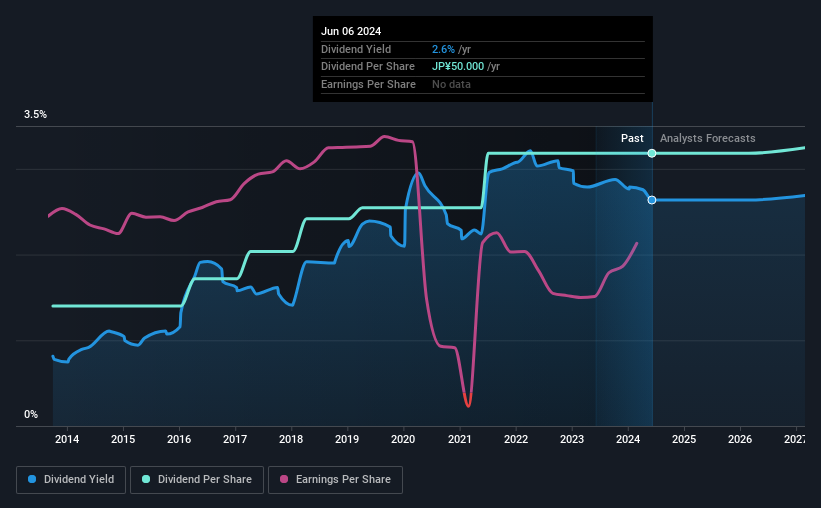
Task: Click the 0% y-axis label
Action: pos(31,414)
